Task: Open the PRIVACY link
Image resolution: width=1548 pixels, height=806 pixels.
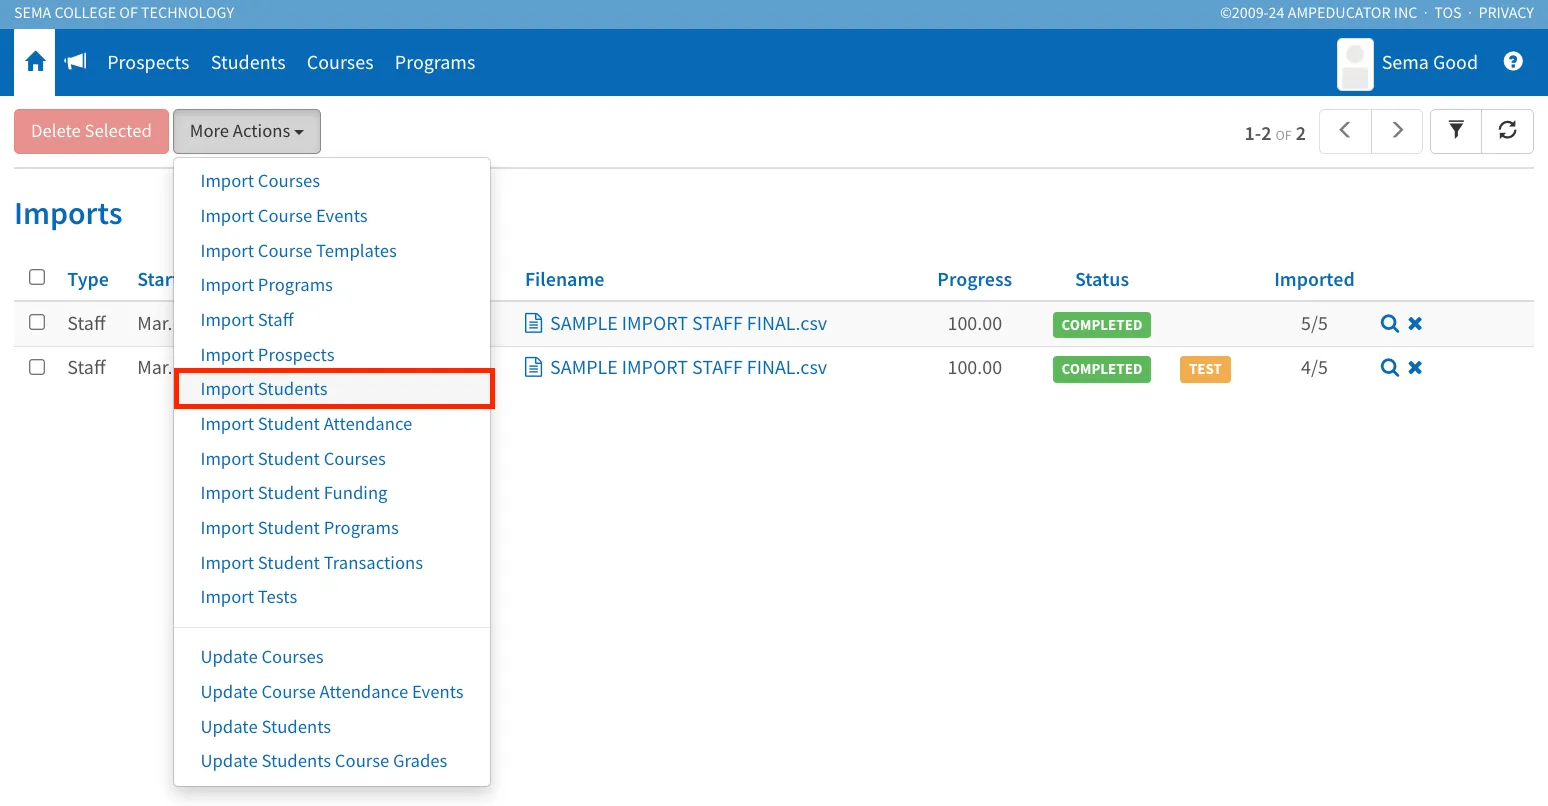Action: (1506, 13)
